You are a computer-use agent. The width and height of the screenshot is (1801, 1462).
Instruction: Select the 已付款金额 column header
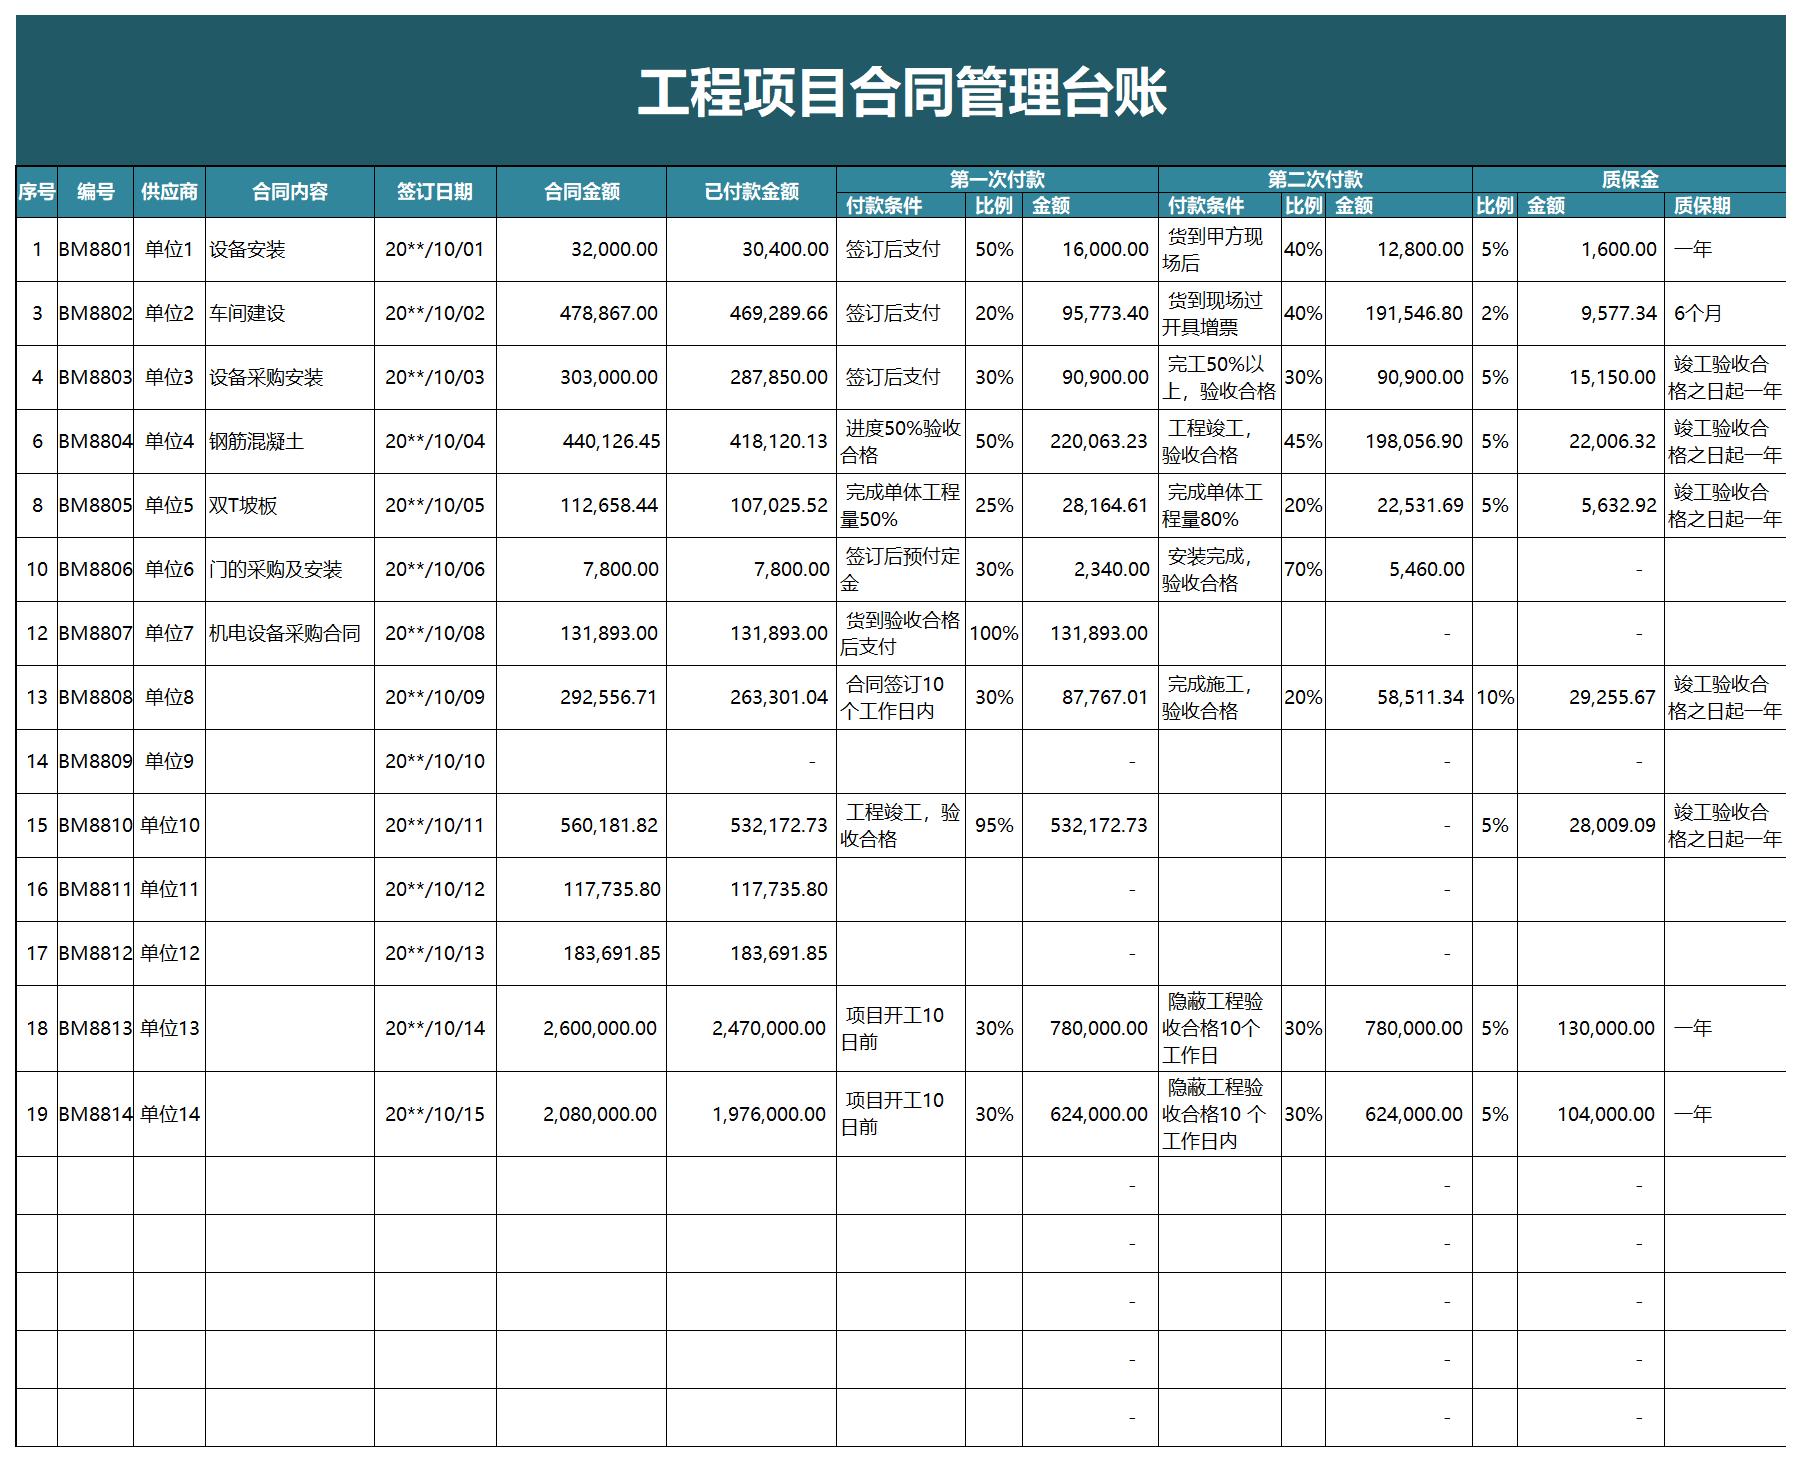point(752,192)
